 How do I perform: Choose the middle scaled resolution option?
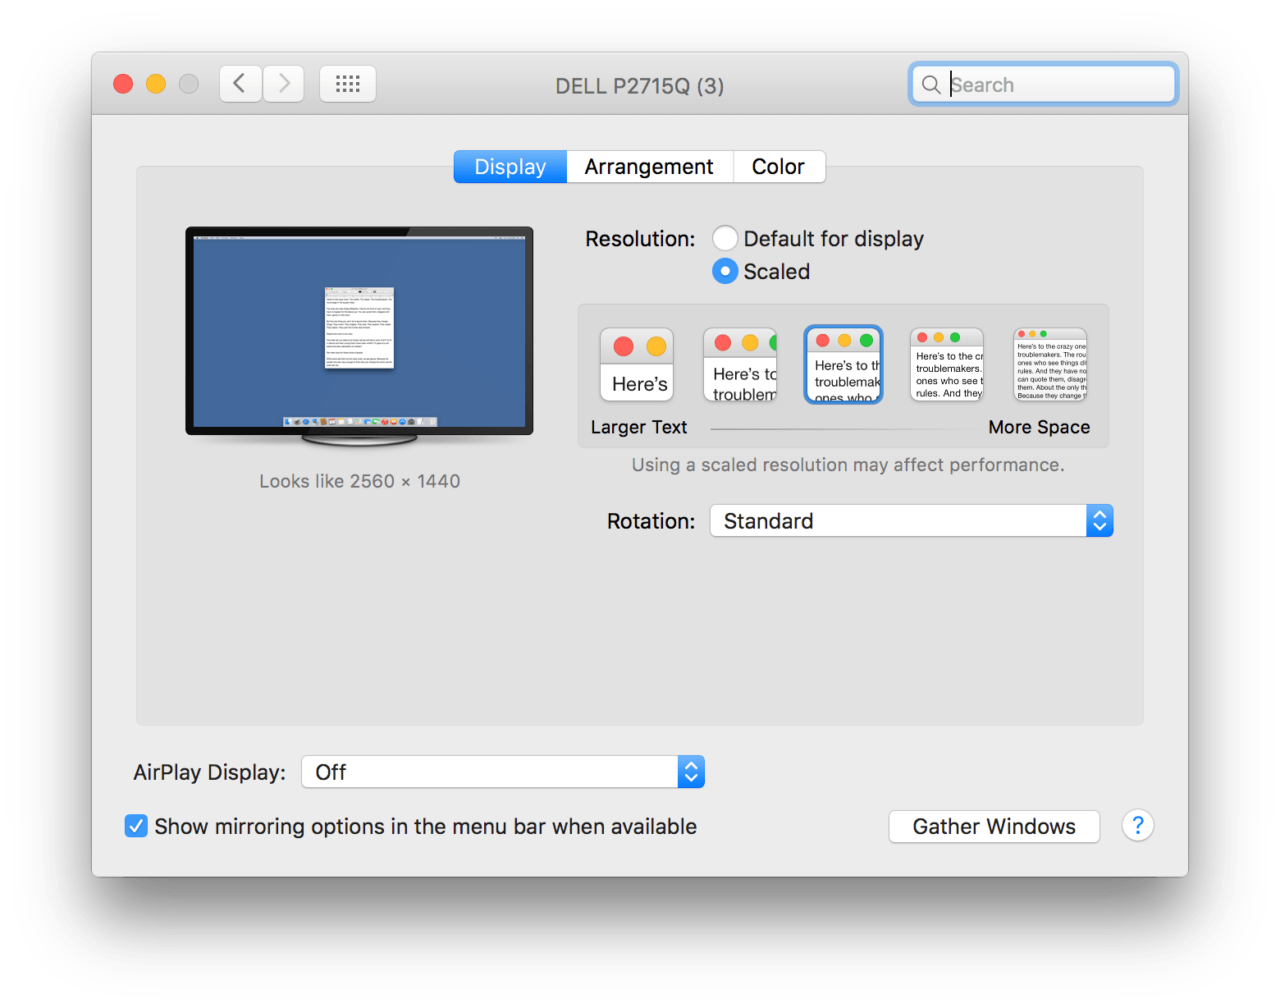pos(843,365)
